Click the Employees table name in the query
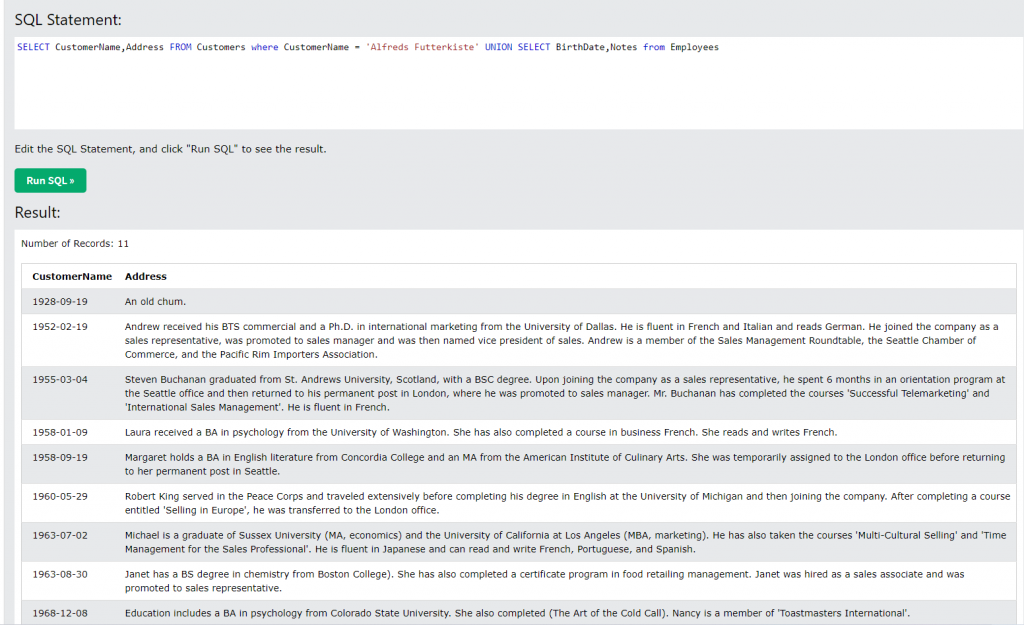This screenshot has width=1024, height=625. [694, 47]
